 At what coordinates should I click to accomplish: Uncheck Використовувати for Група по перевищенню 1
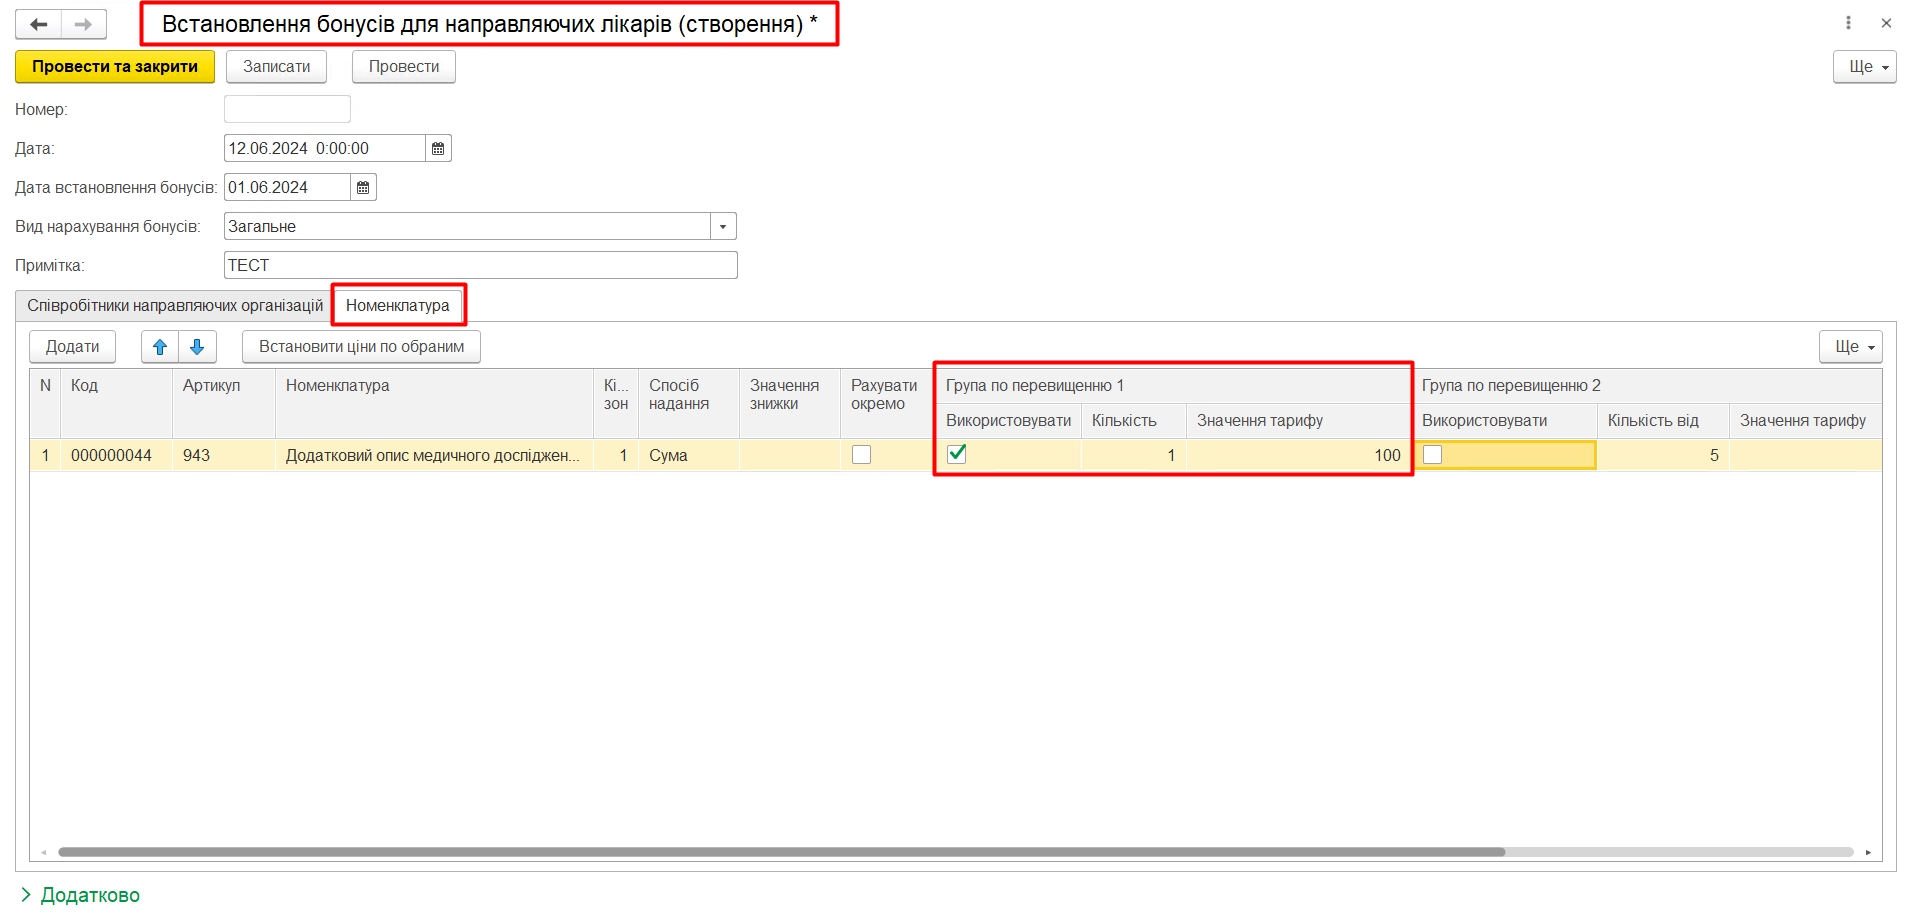point(957,454)
